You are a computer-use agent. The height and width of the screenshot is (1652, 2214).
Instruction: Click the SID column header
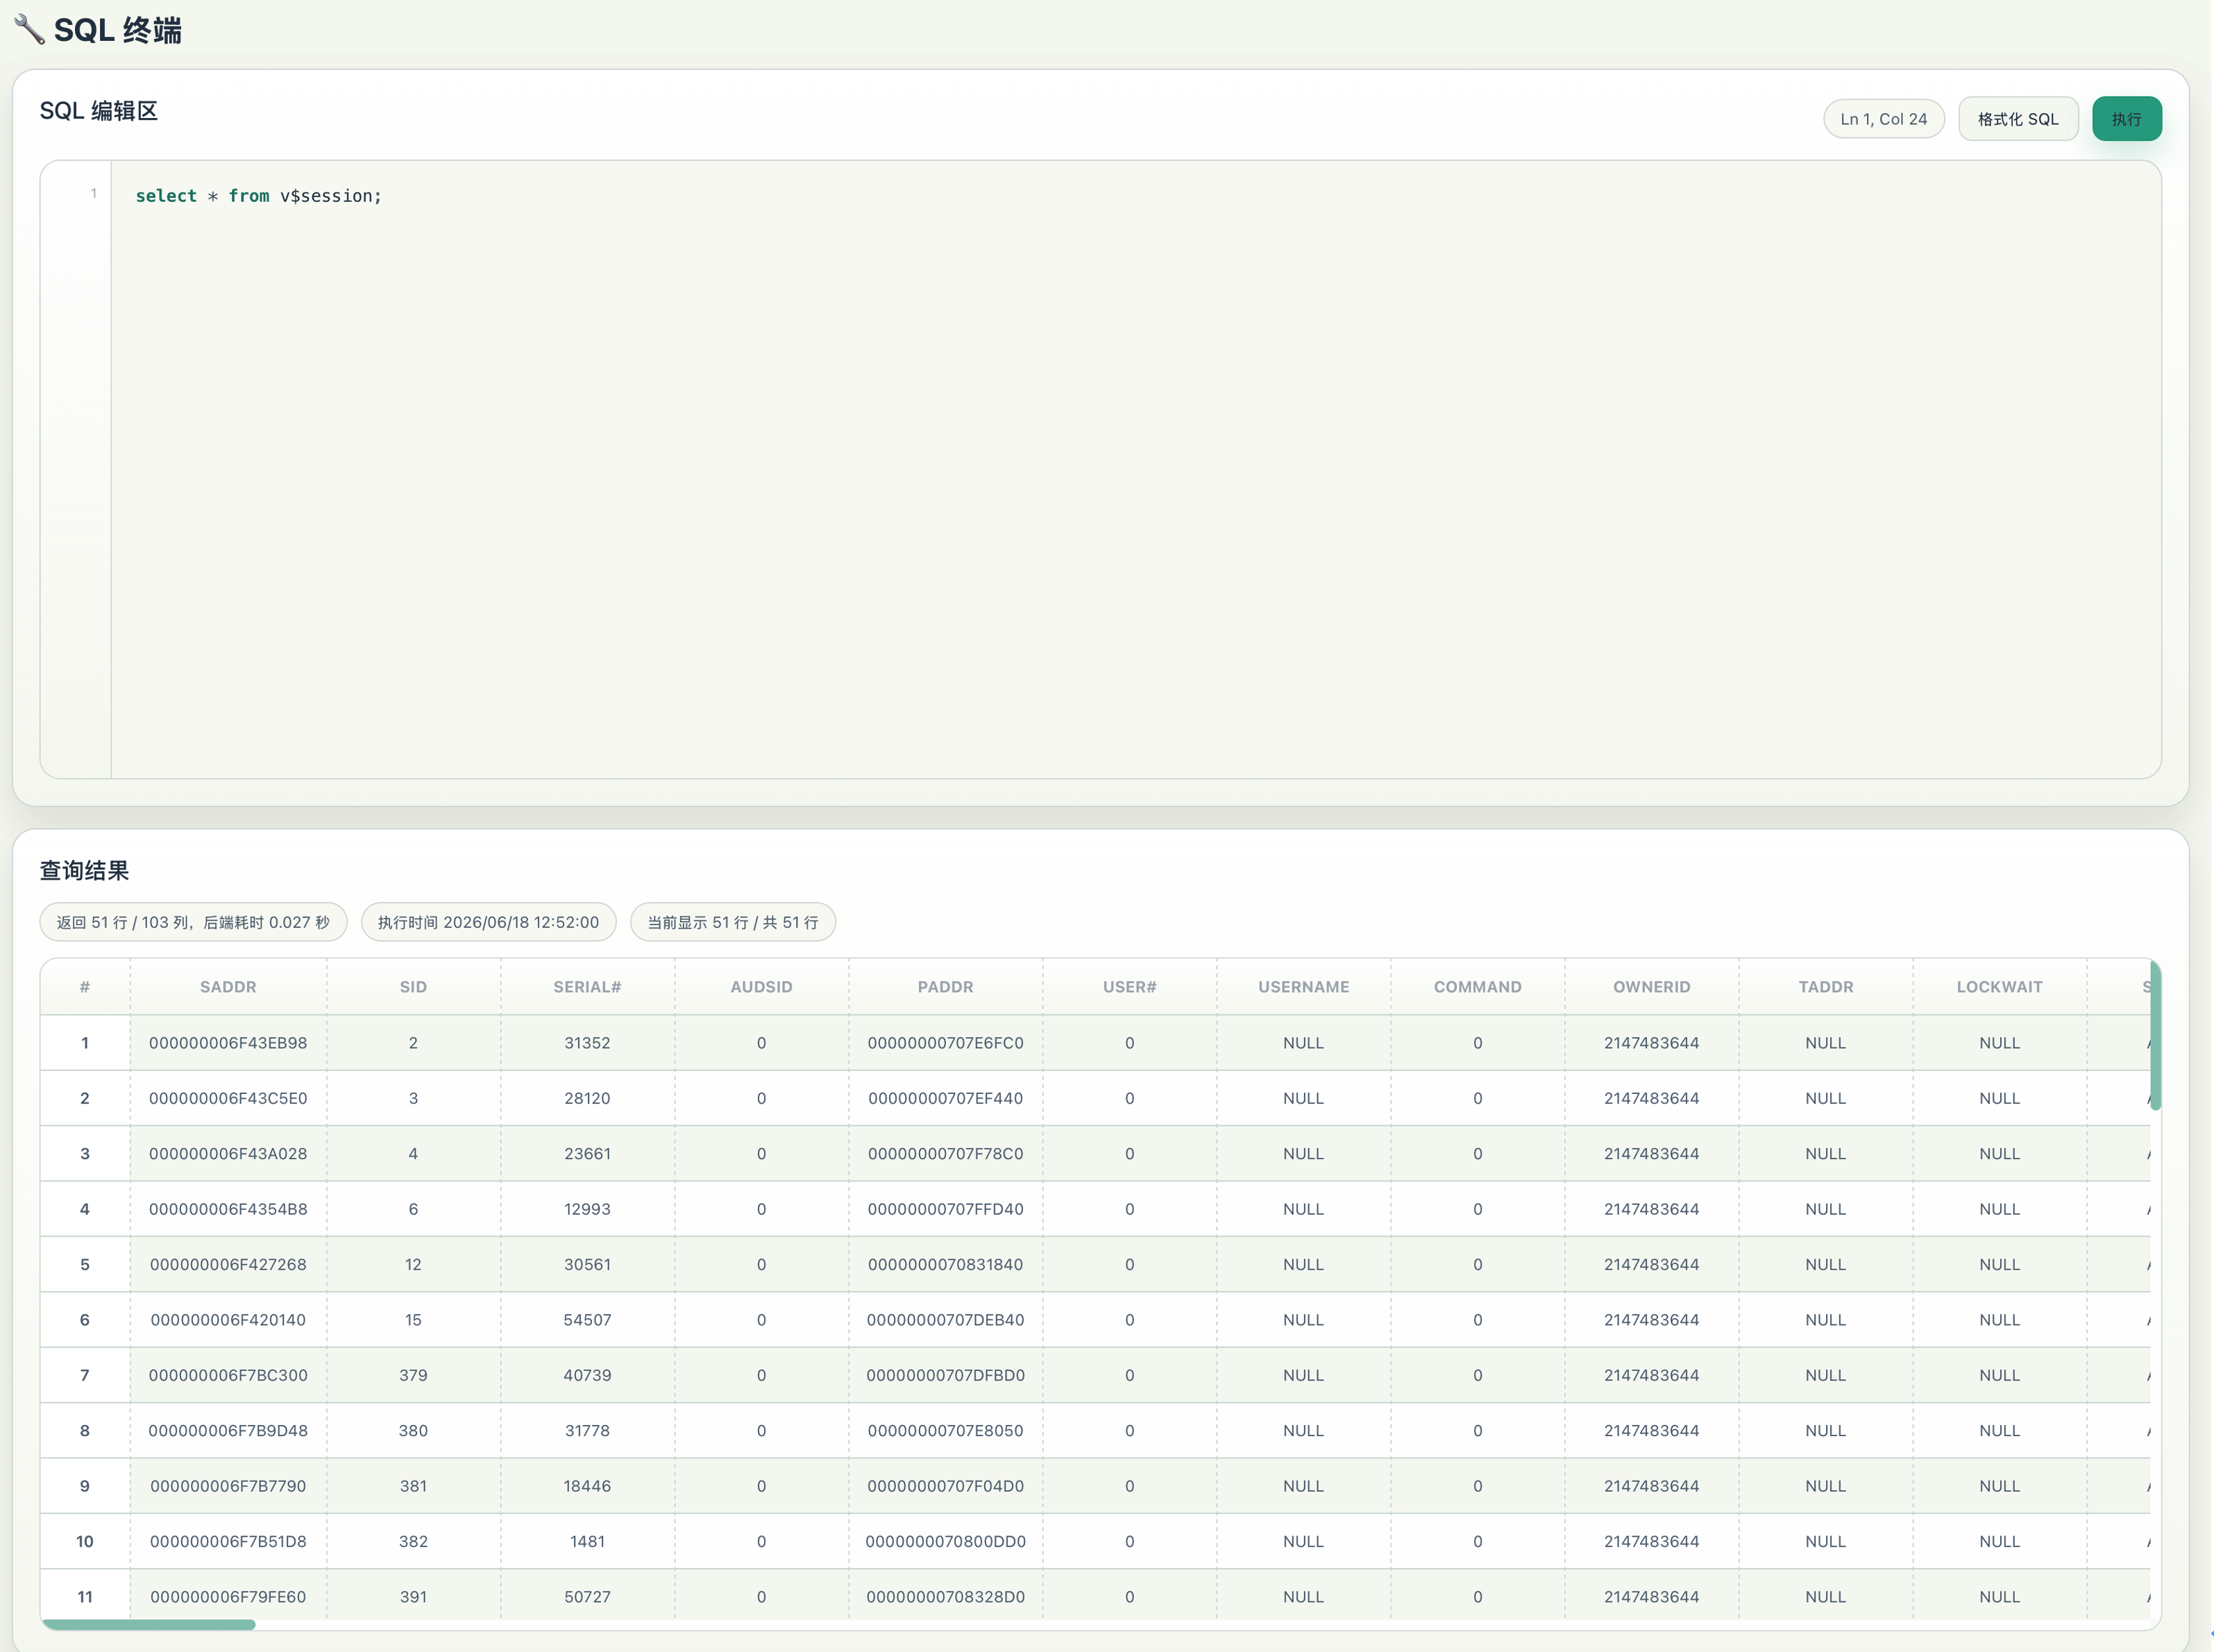tap(413, 987)
